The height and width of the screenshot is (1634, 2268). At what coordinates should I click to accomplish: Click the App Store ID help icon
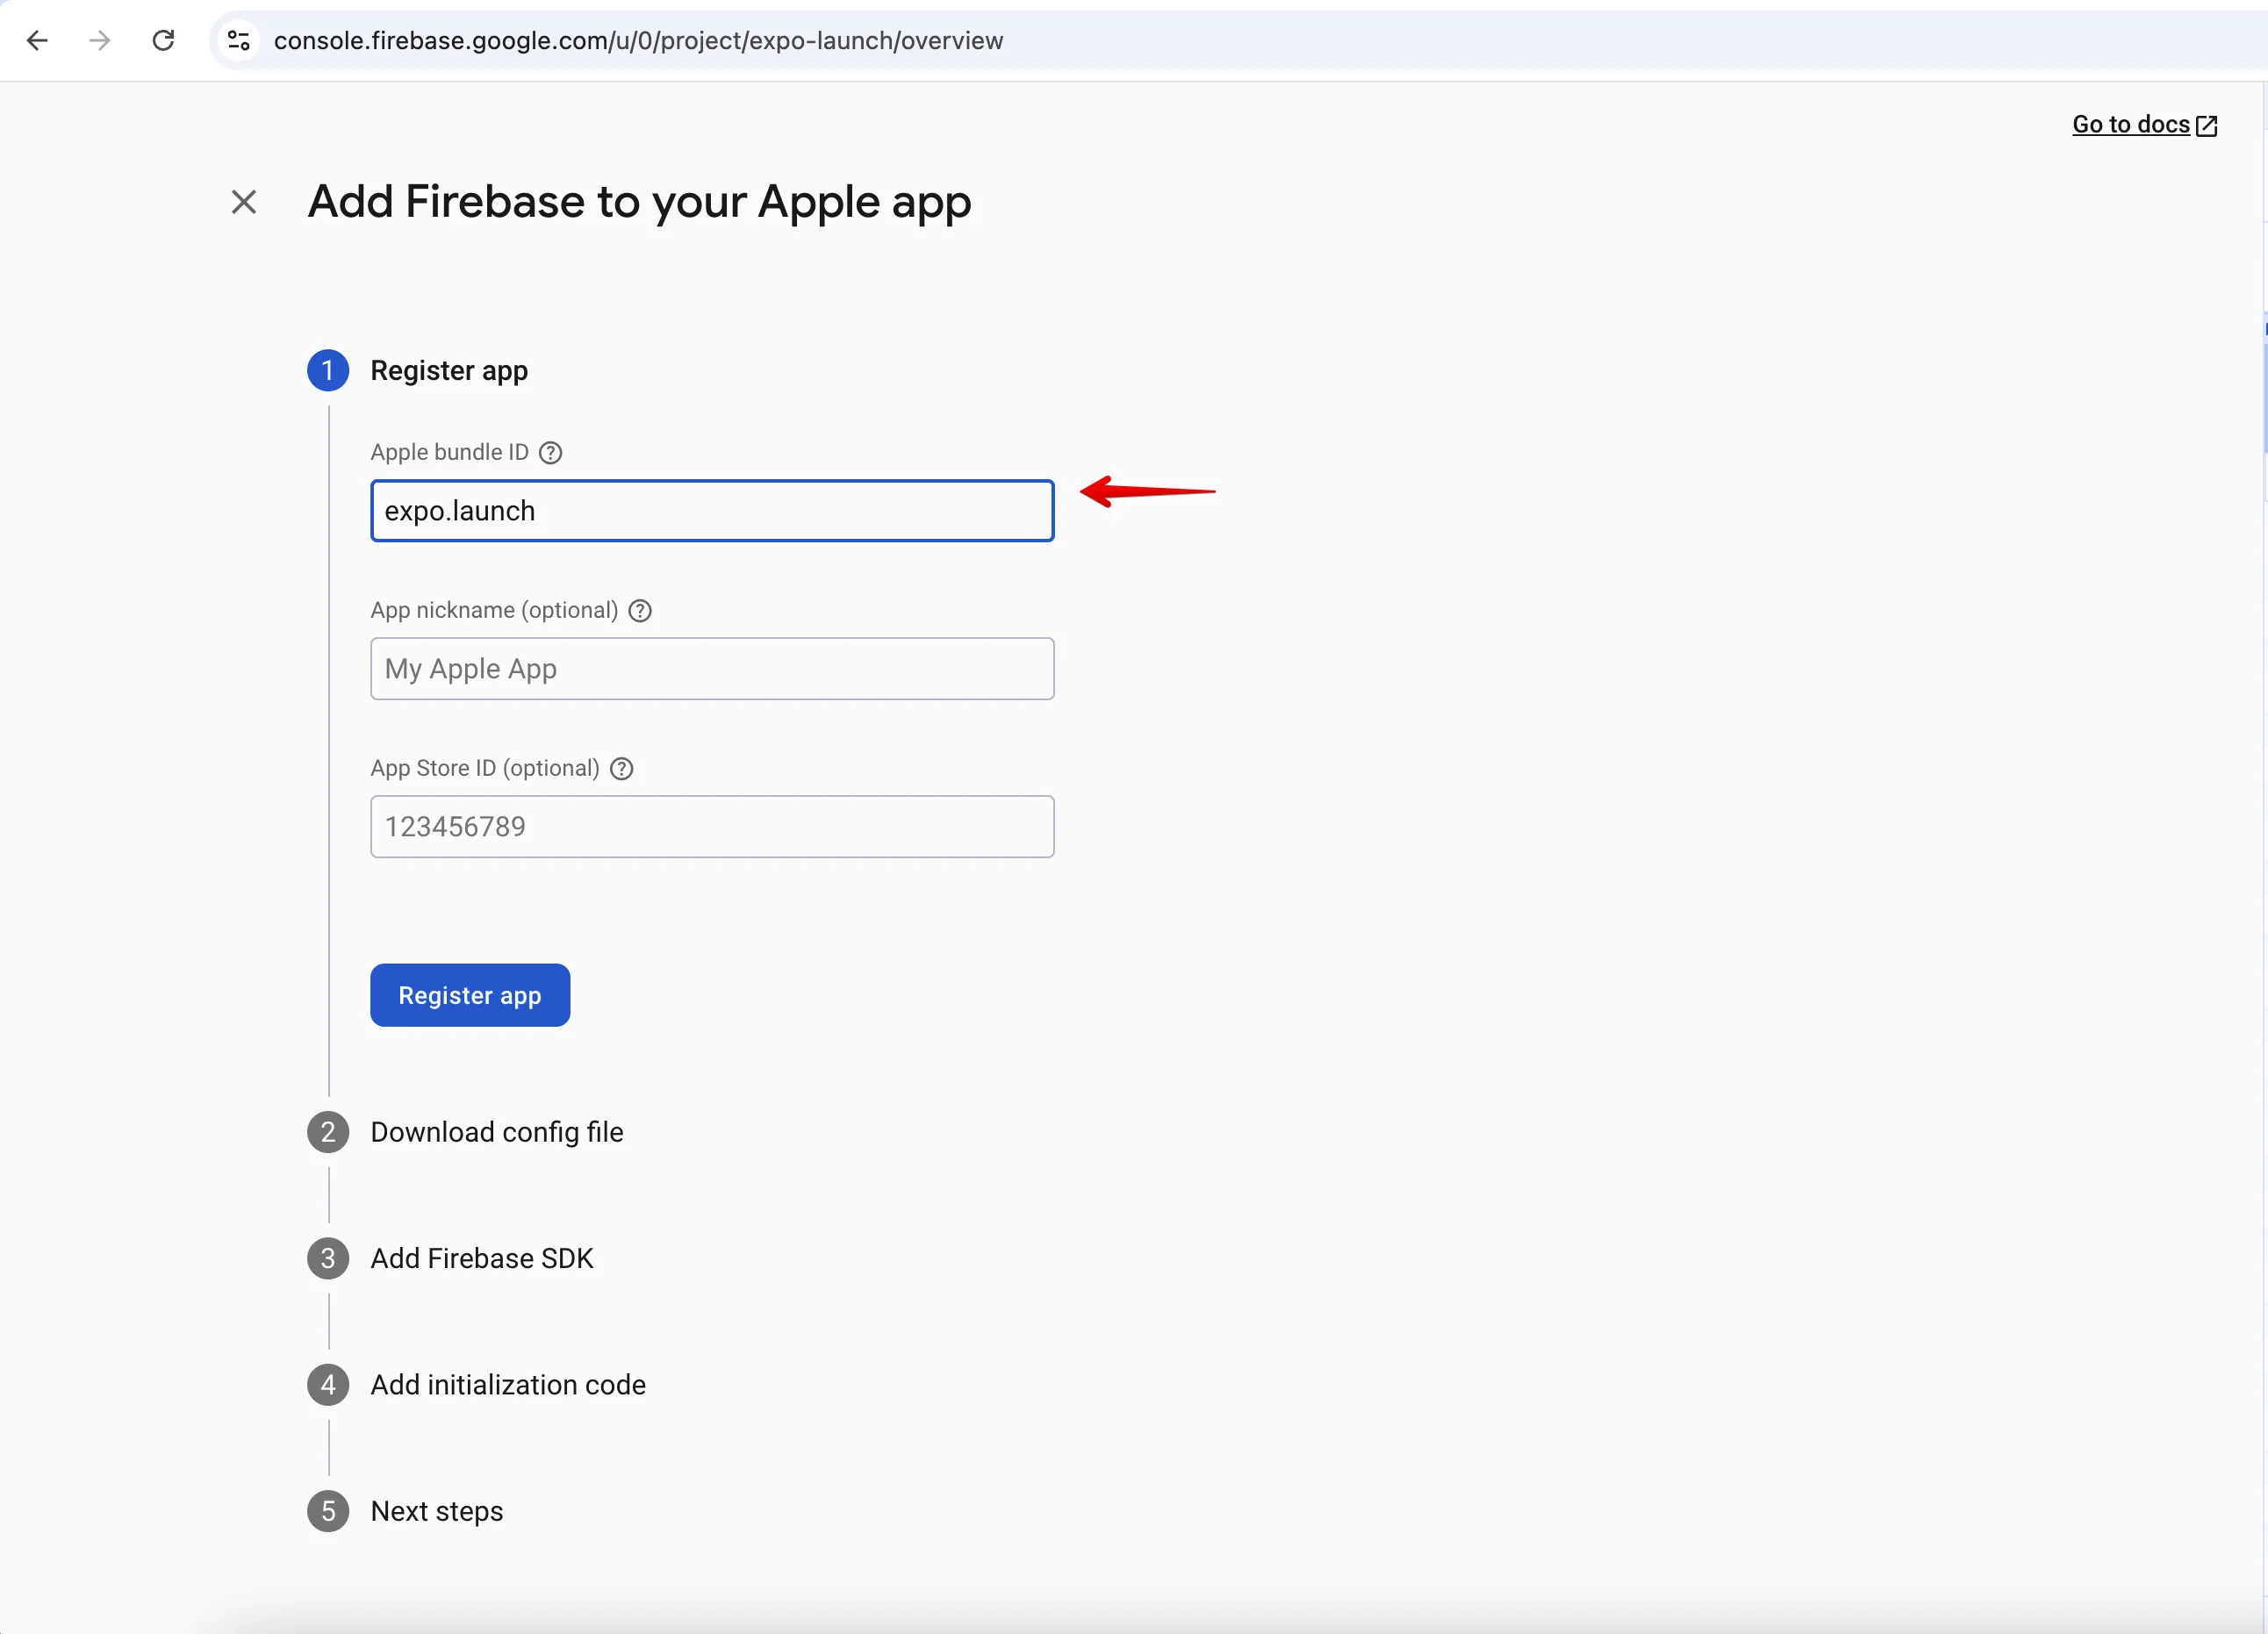pos(622,769)
